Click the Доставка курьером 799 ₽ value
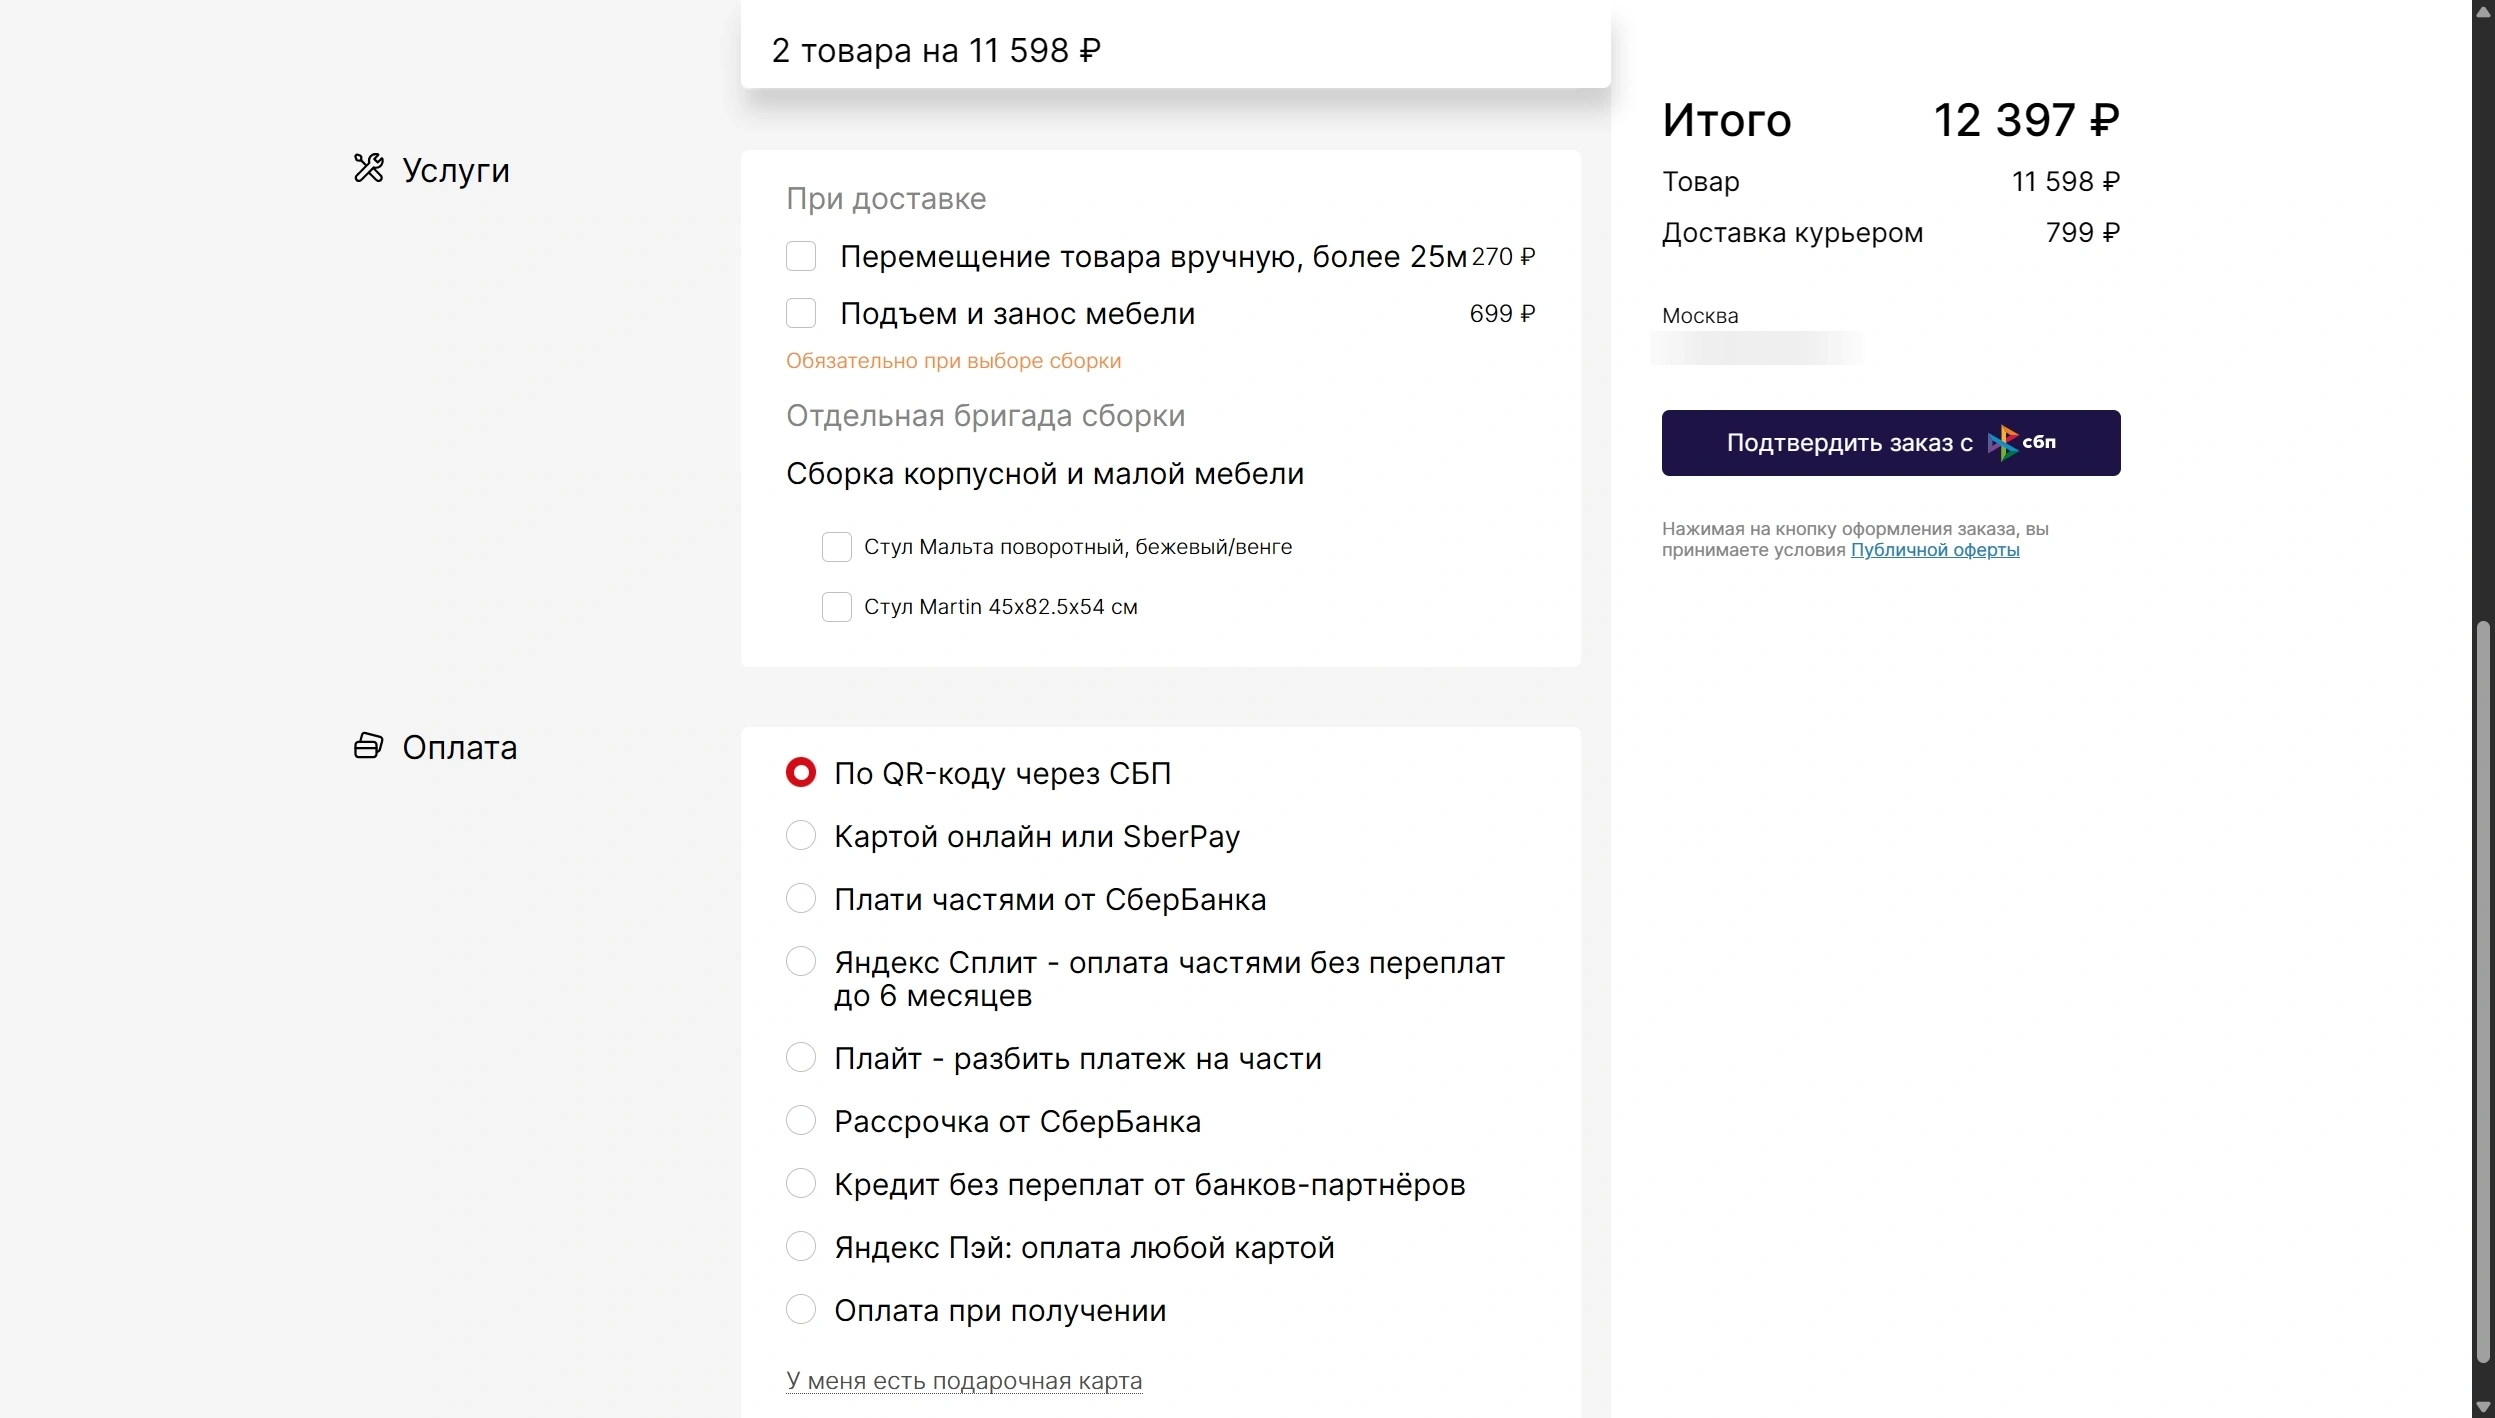 2083,233
